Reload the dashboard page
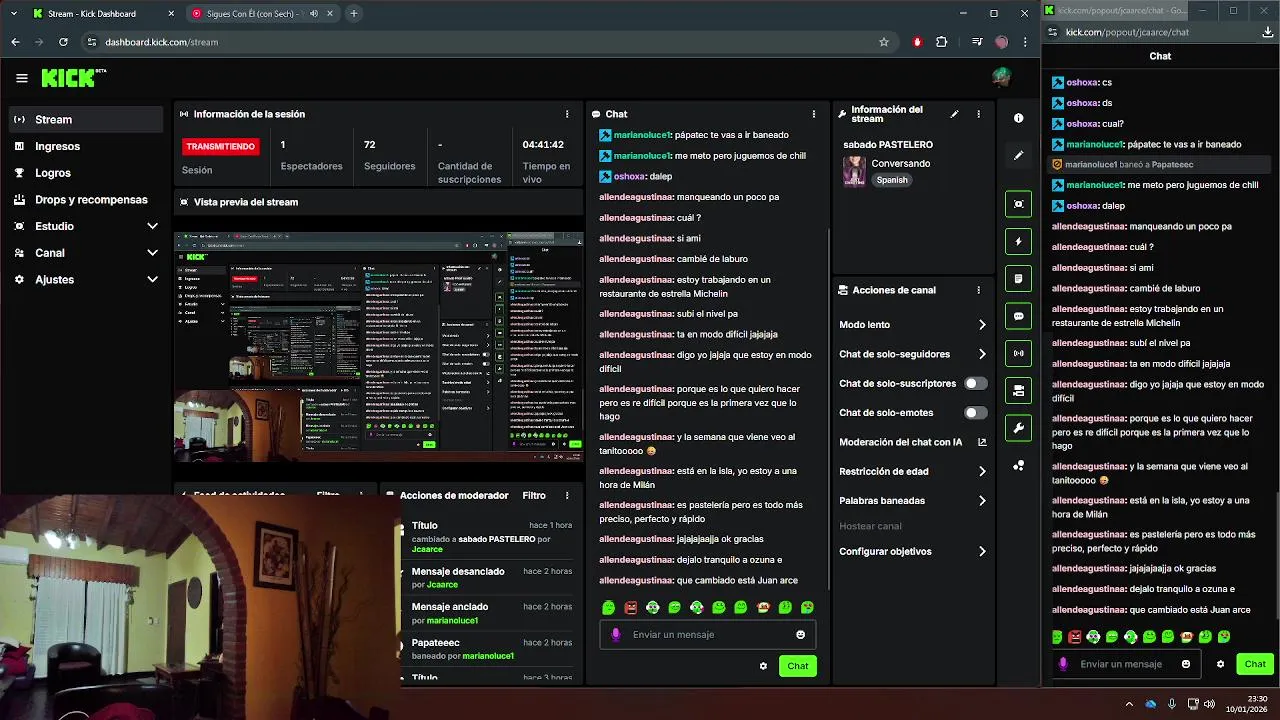The width and height of the screenshot is (1280, 720). pyautogui.click(x=63, y=42)
